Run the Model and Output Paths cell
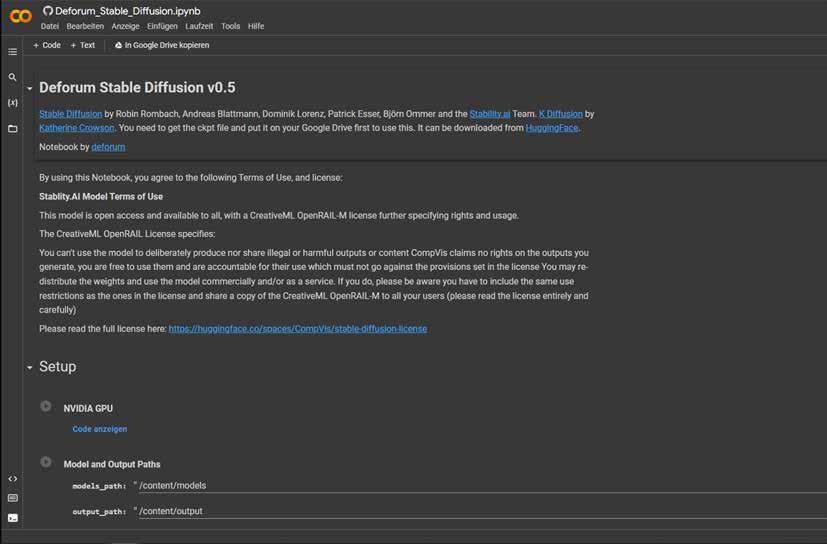827x544 pixels. tap(46, 462)
